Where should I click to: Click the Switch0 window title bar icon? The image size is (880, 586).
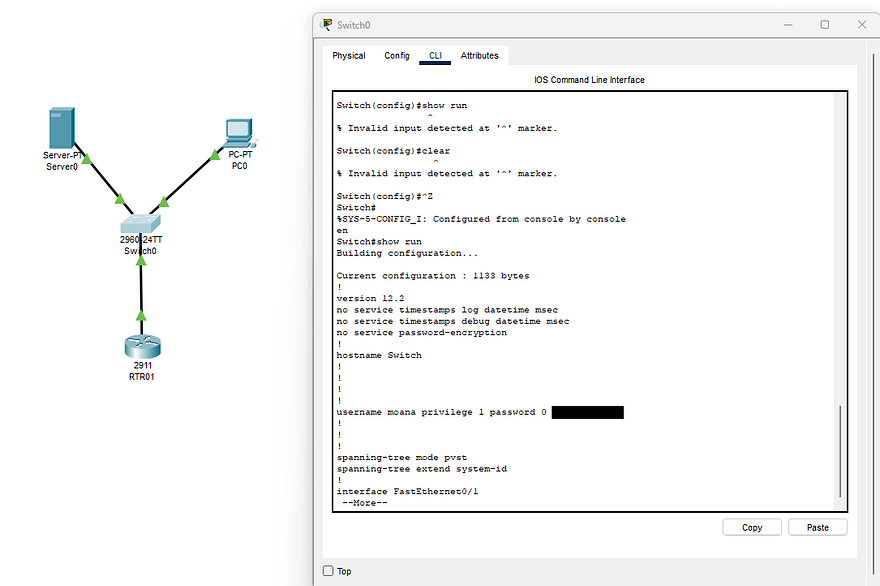(x=327, y=24)
